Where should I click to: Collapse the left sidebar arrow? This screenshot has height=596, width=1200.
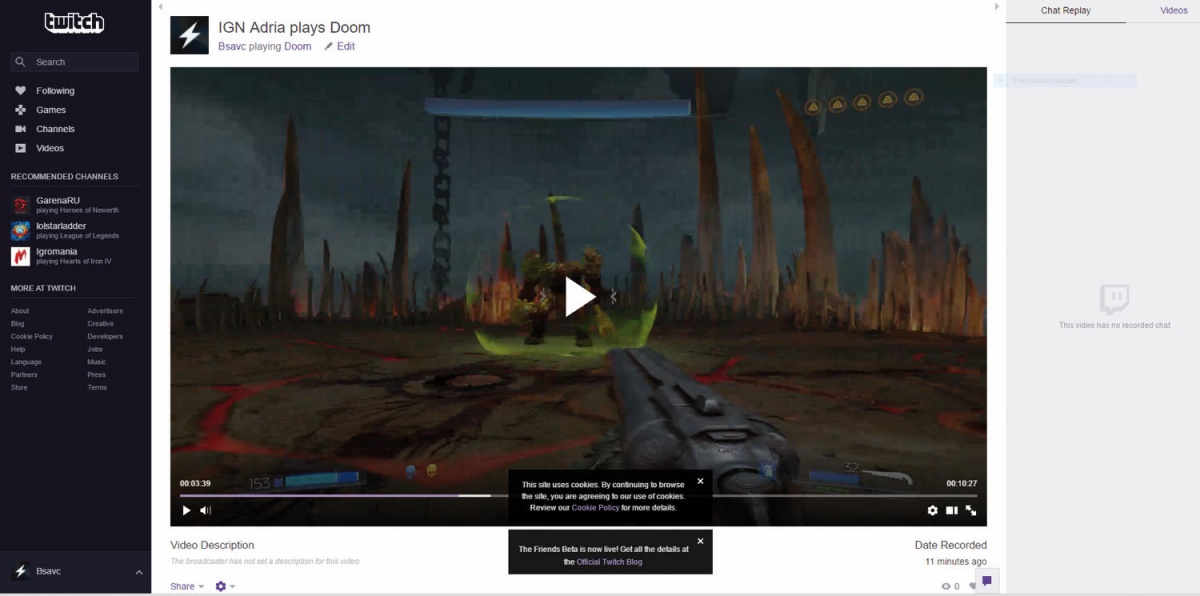(160, 7)
